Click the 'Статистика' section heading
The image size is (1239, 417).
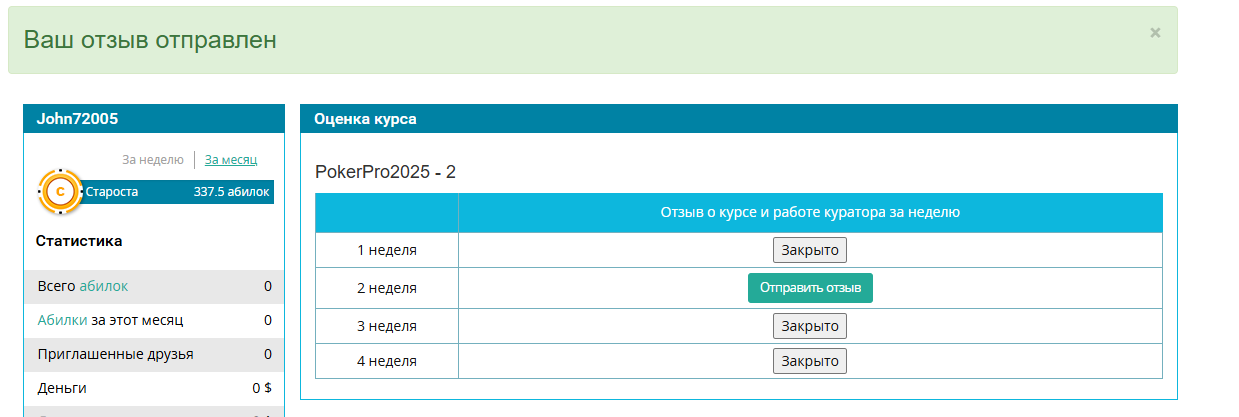(79, 241)
